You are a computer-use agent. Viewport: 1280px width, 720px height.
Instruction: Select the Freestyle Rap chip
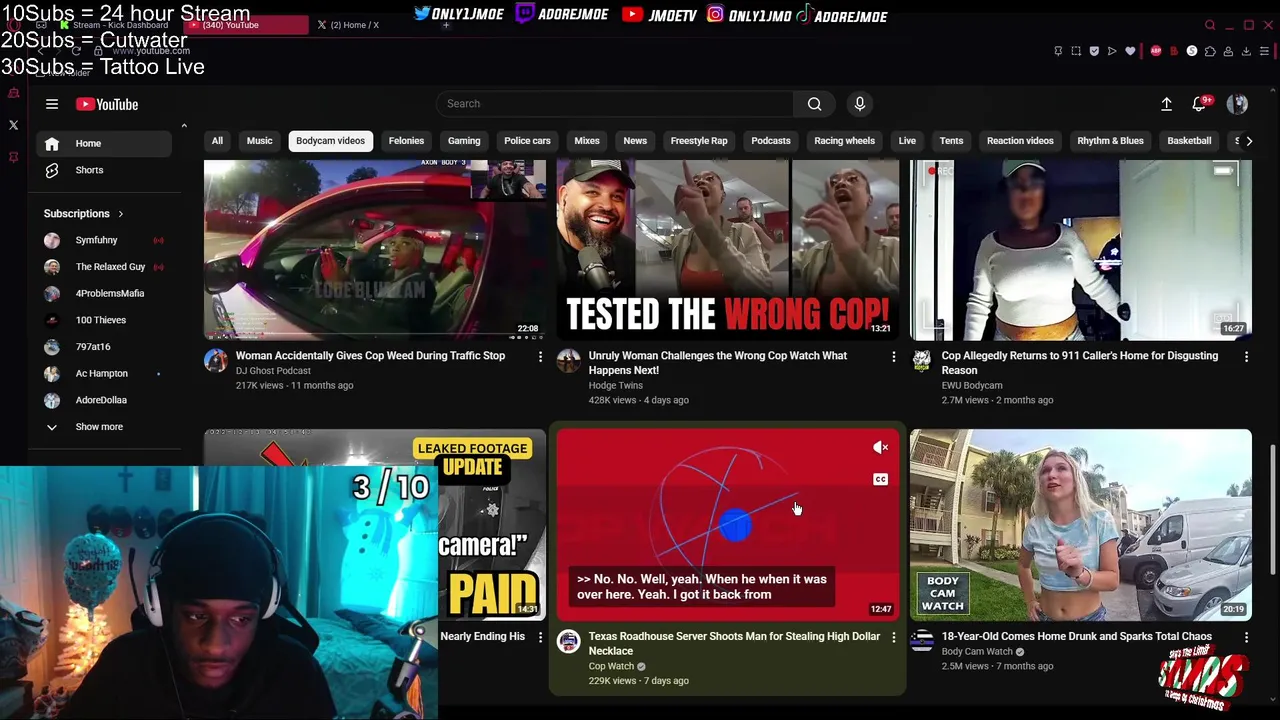(699, 141)
